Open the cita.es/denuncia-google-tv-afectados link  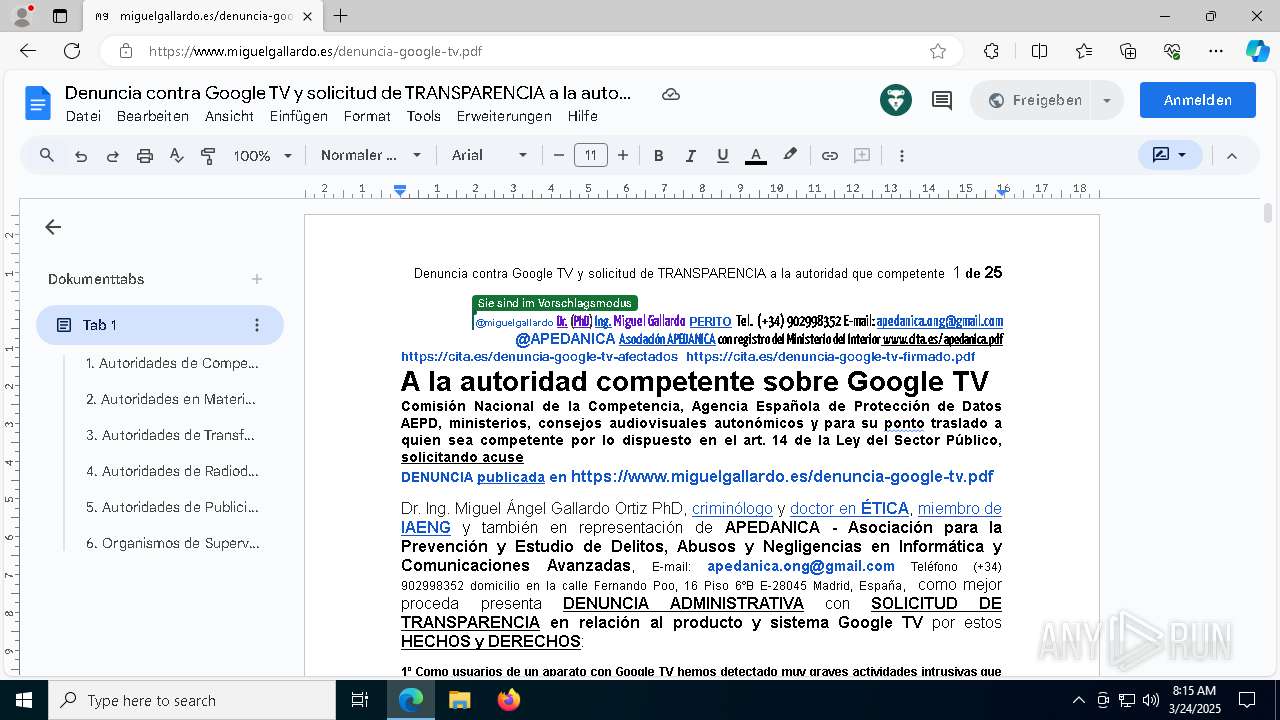point(539,357)
